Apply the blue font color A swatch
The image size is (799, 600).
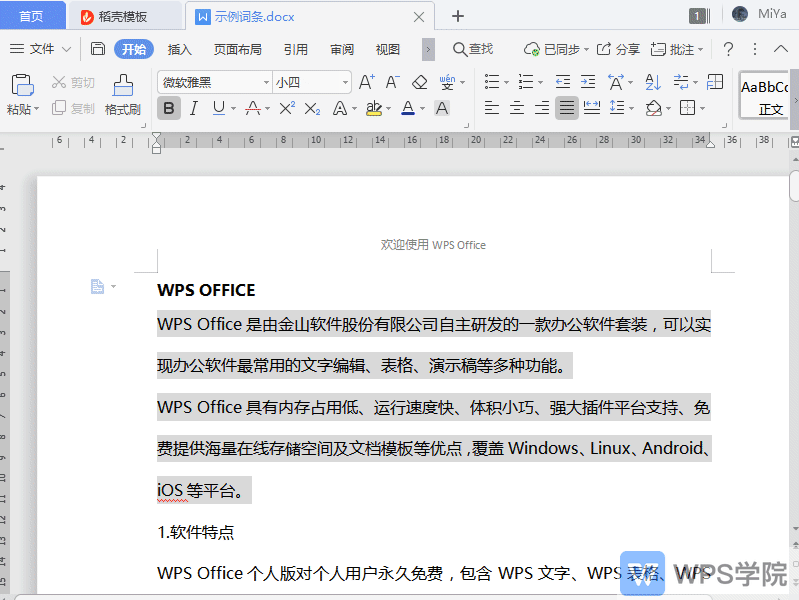pos(408,108)
